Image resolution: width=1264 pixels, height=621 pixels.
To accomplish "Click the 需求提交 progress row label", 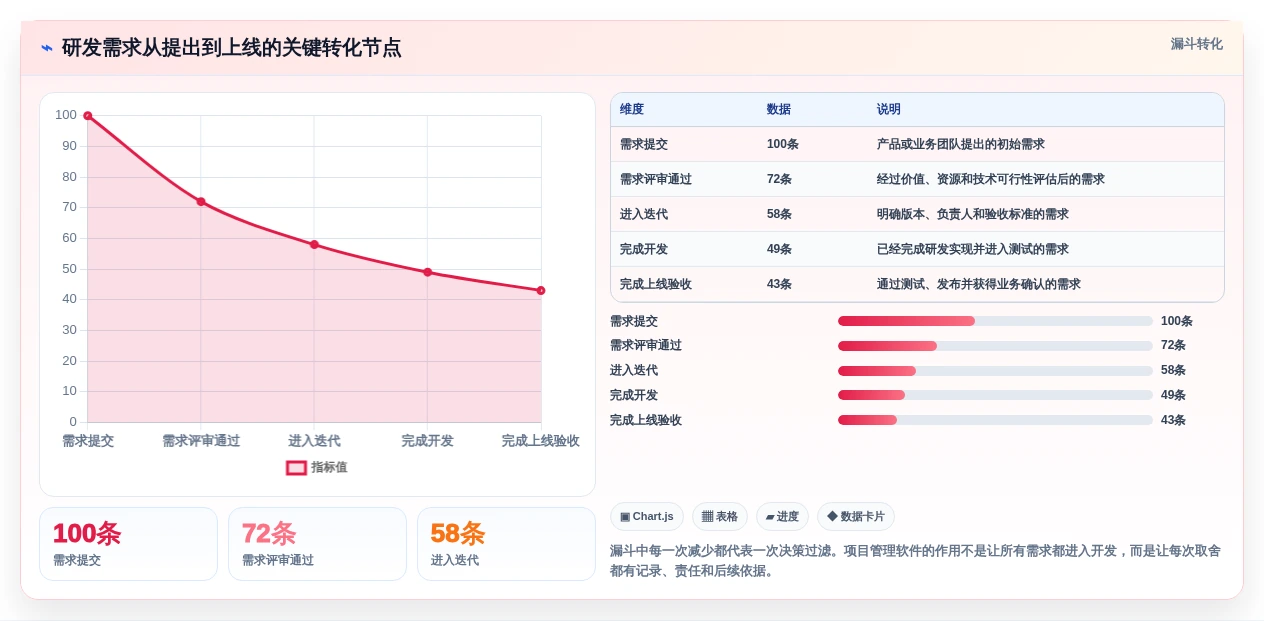I will [x=634, y=321].
